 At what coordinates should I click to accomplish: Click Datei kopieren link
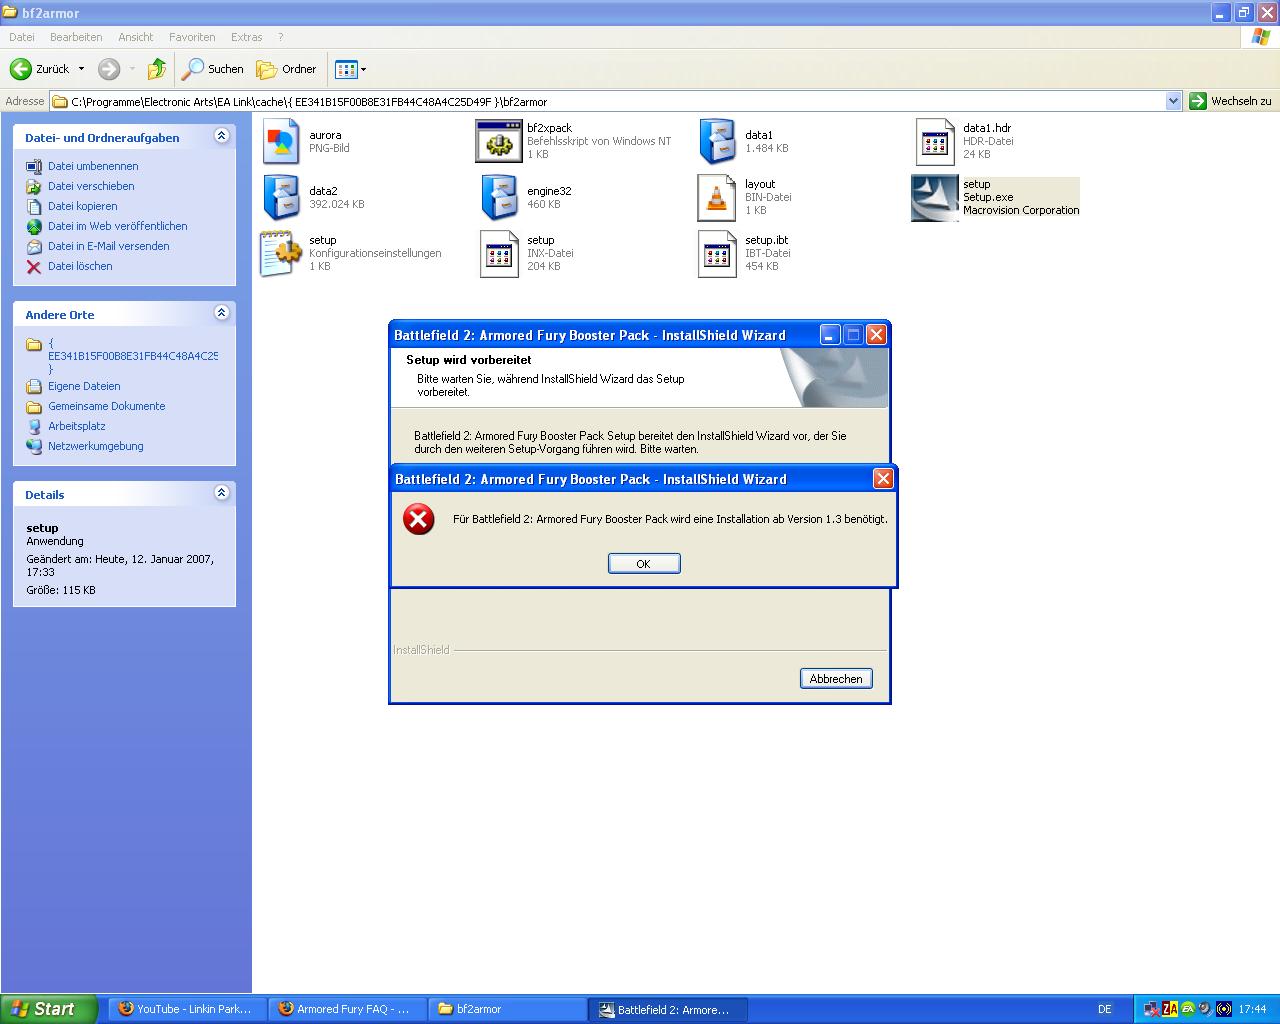(82, 206)
